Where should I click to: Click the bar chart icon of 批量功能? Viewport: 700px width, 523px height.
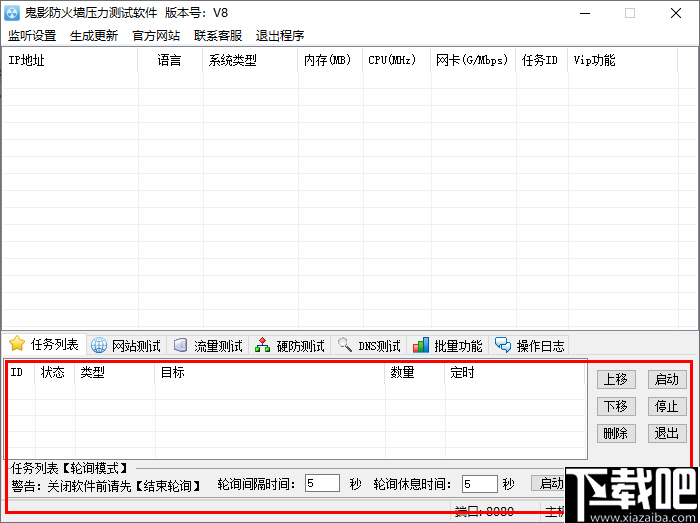pyautogui.click(x=421, y=345)
